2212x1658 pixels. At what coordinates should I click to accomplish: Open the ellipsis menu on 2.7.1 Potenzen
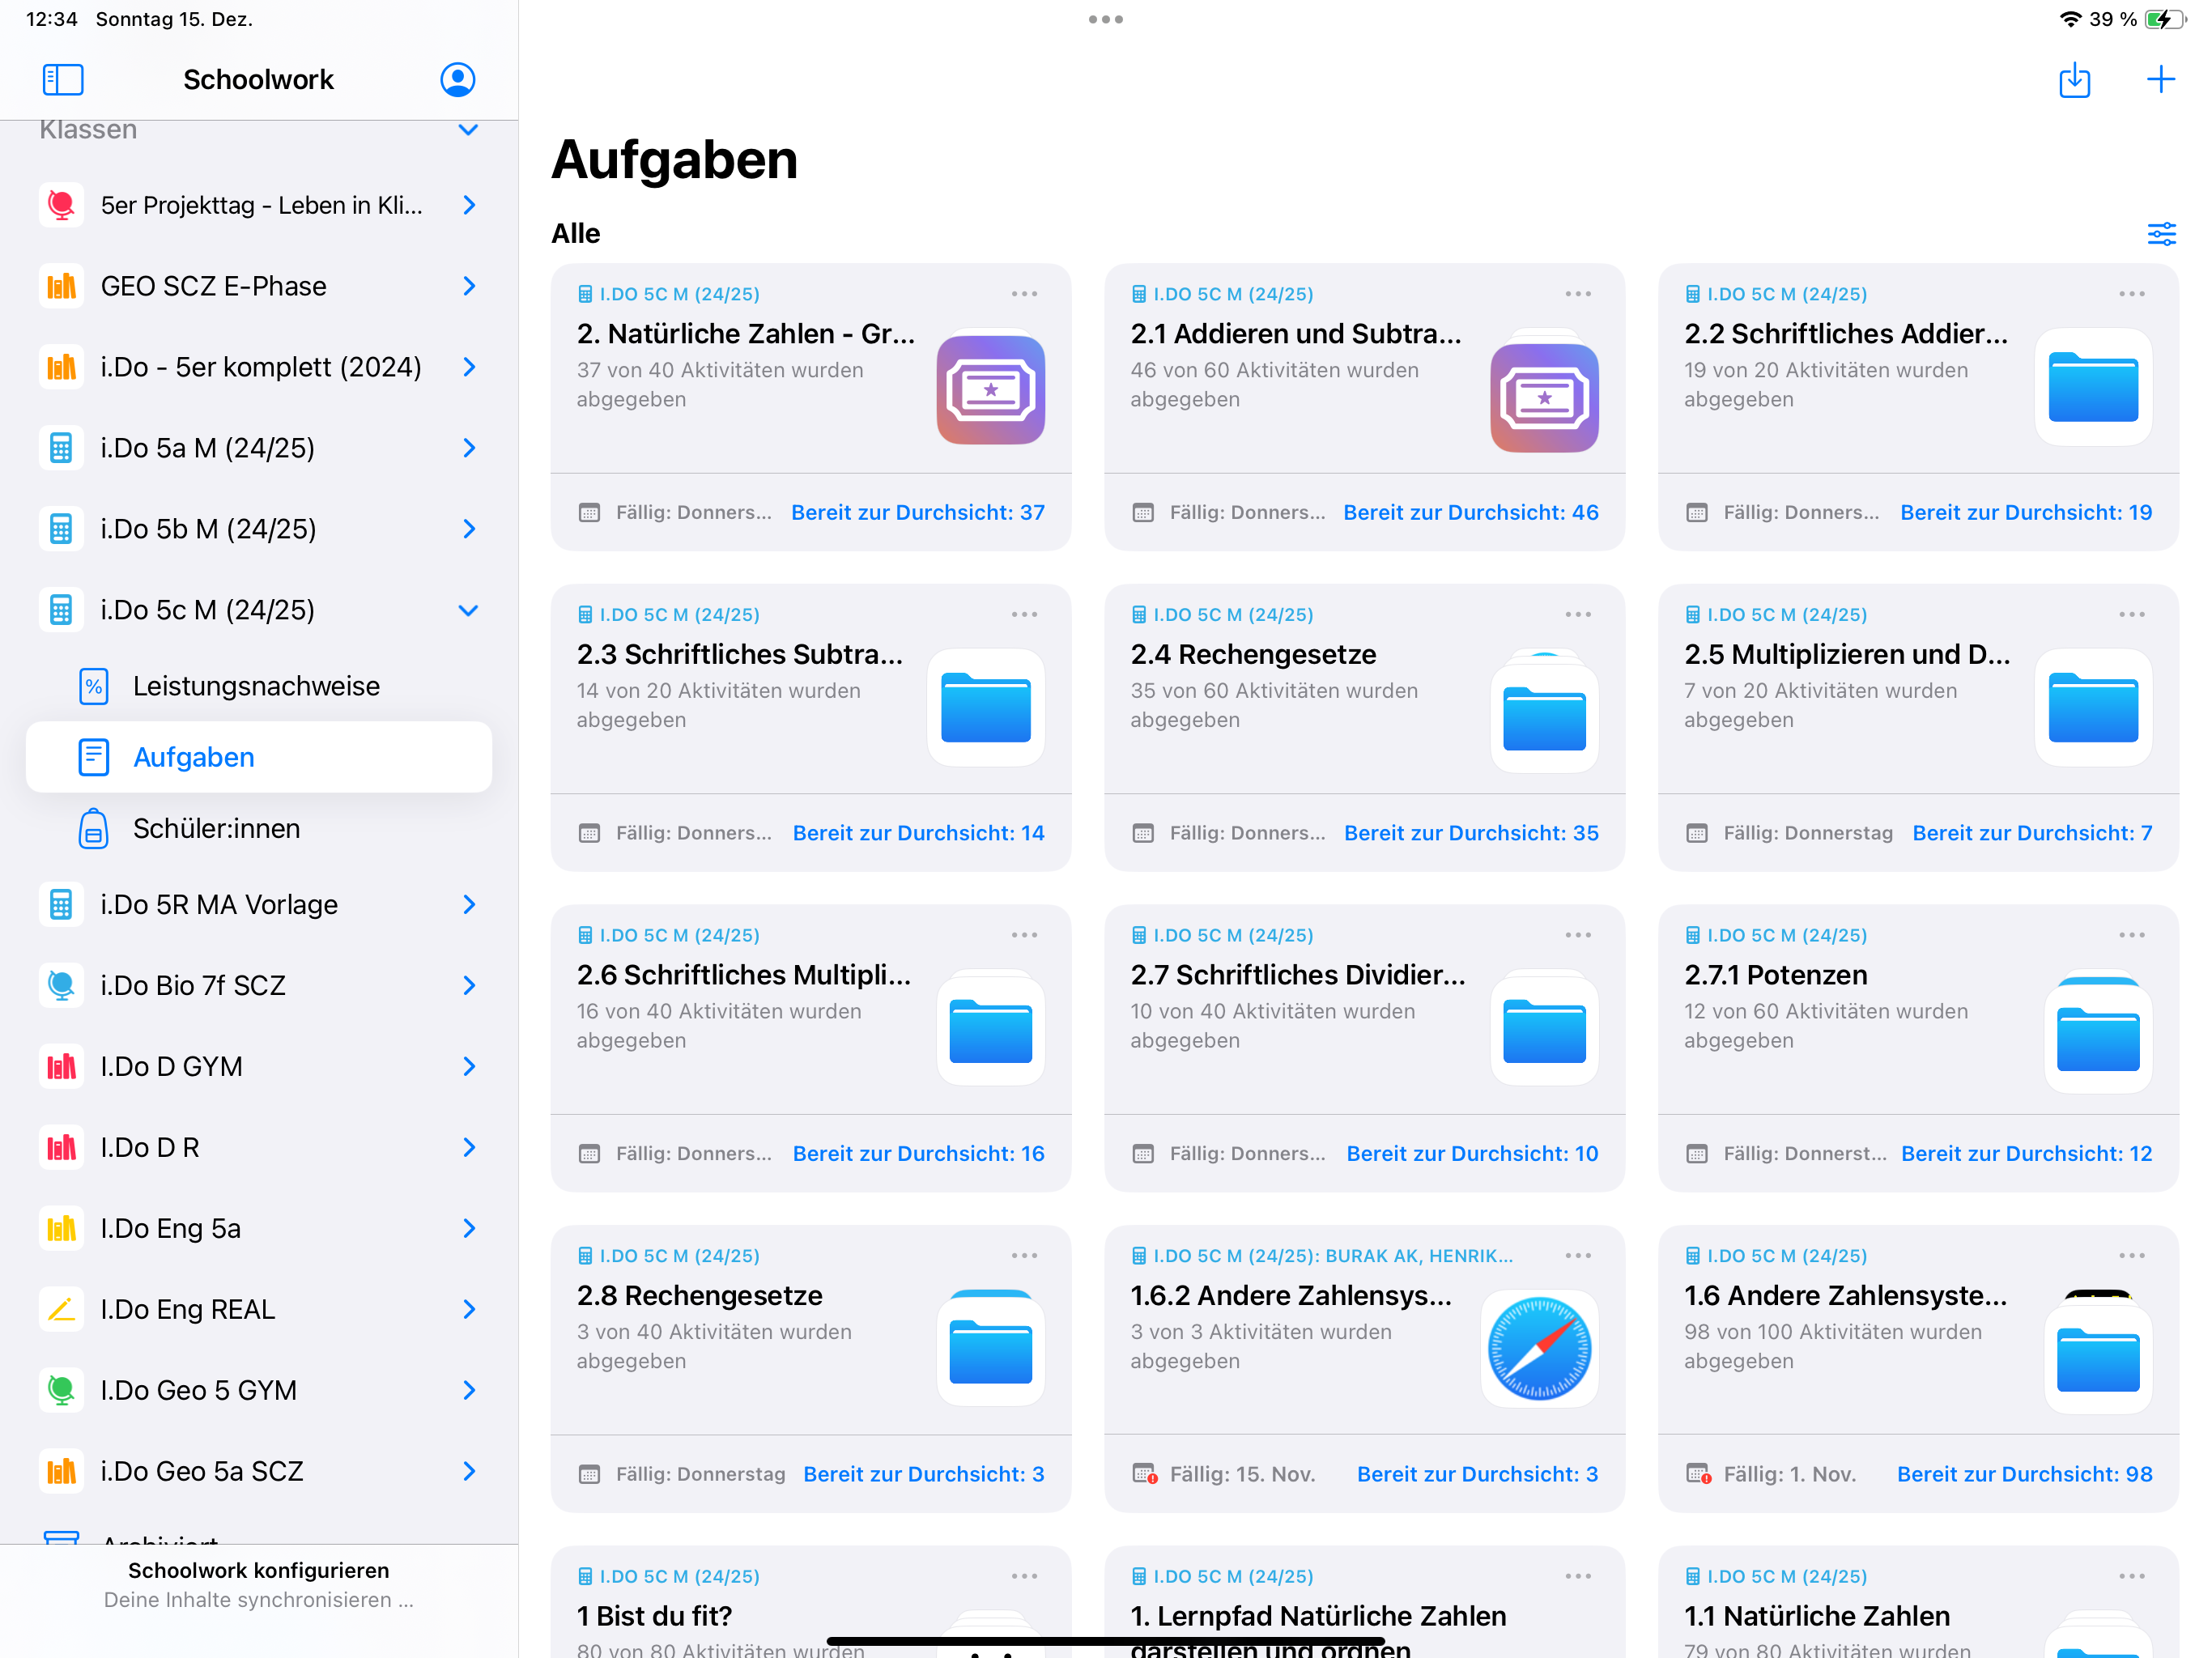[2131, 935]
